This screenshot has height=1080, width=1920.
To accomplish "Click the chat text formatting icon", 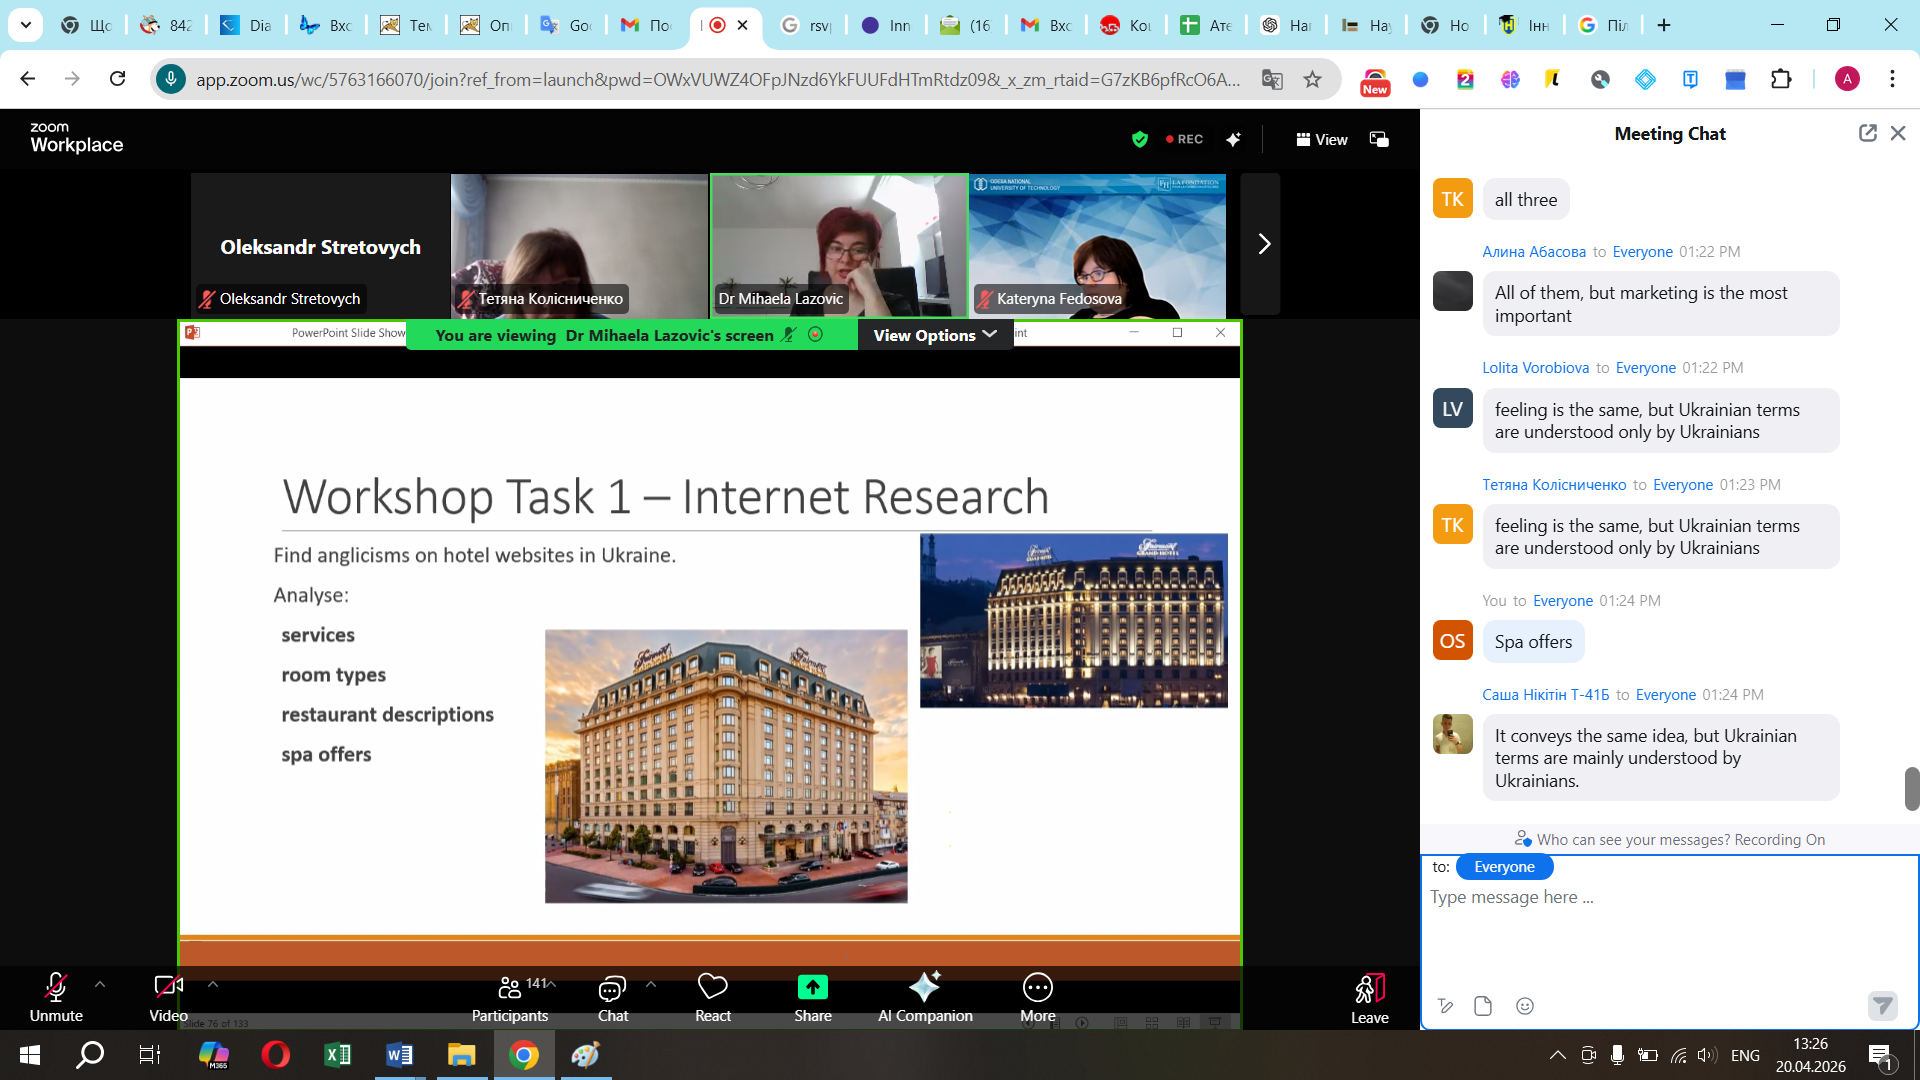I will click(x=1445, y=1006).
